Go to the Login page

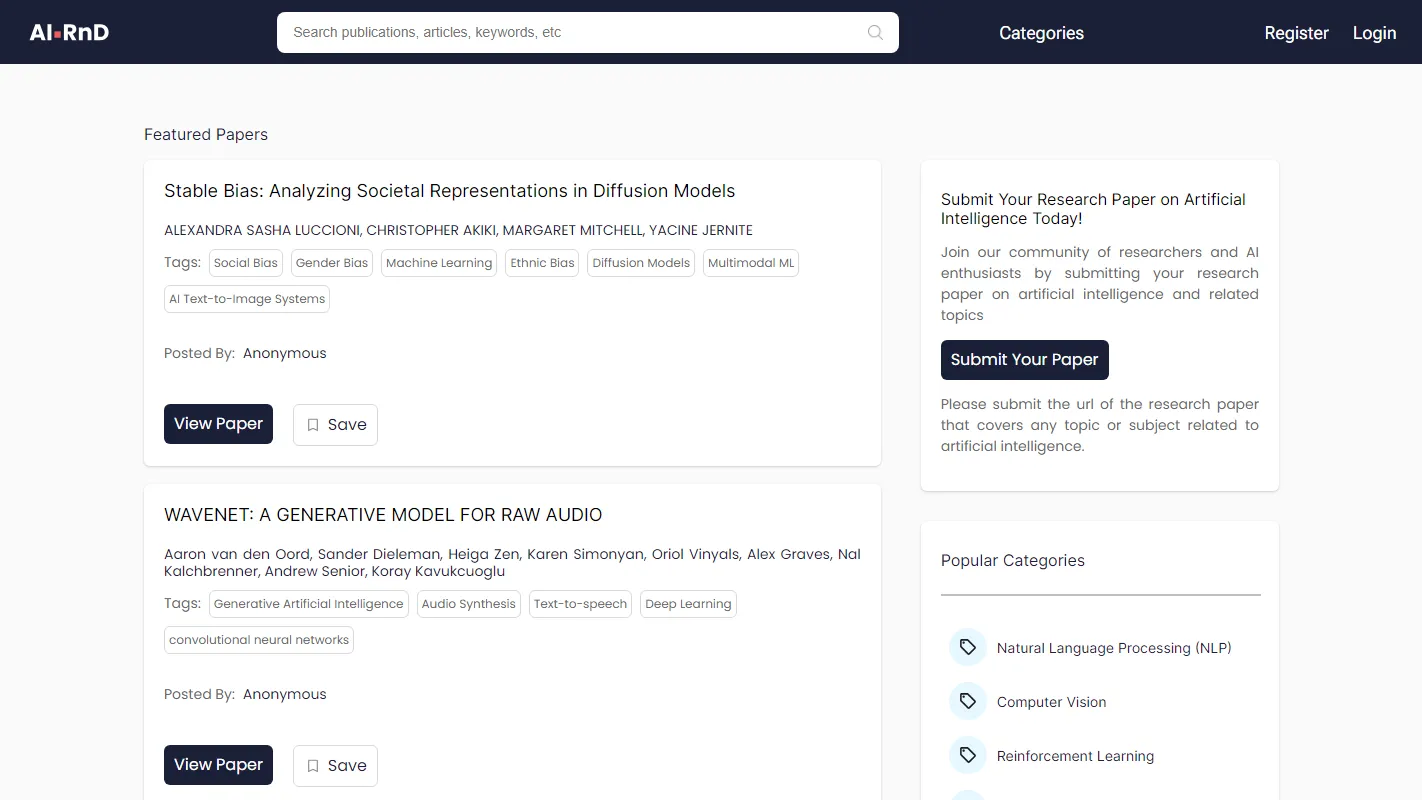1374,33
